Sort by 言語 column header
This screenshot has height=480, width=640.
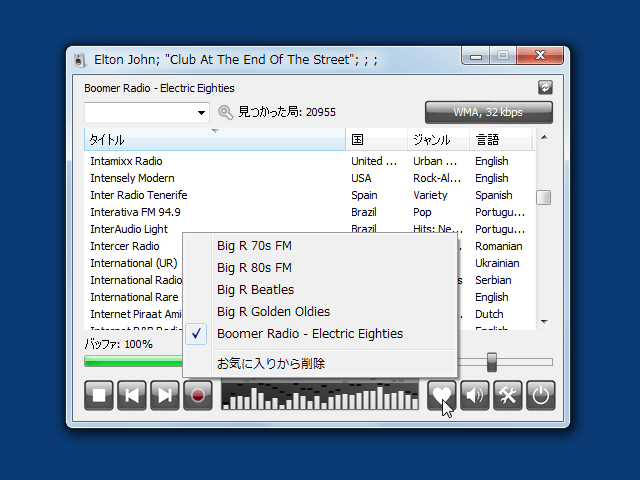(501, 140)
